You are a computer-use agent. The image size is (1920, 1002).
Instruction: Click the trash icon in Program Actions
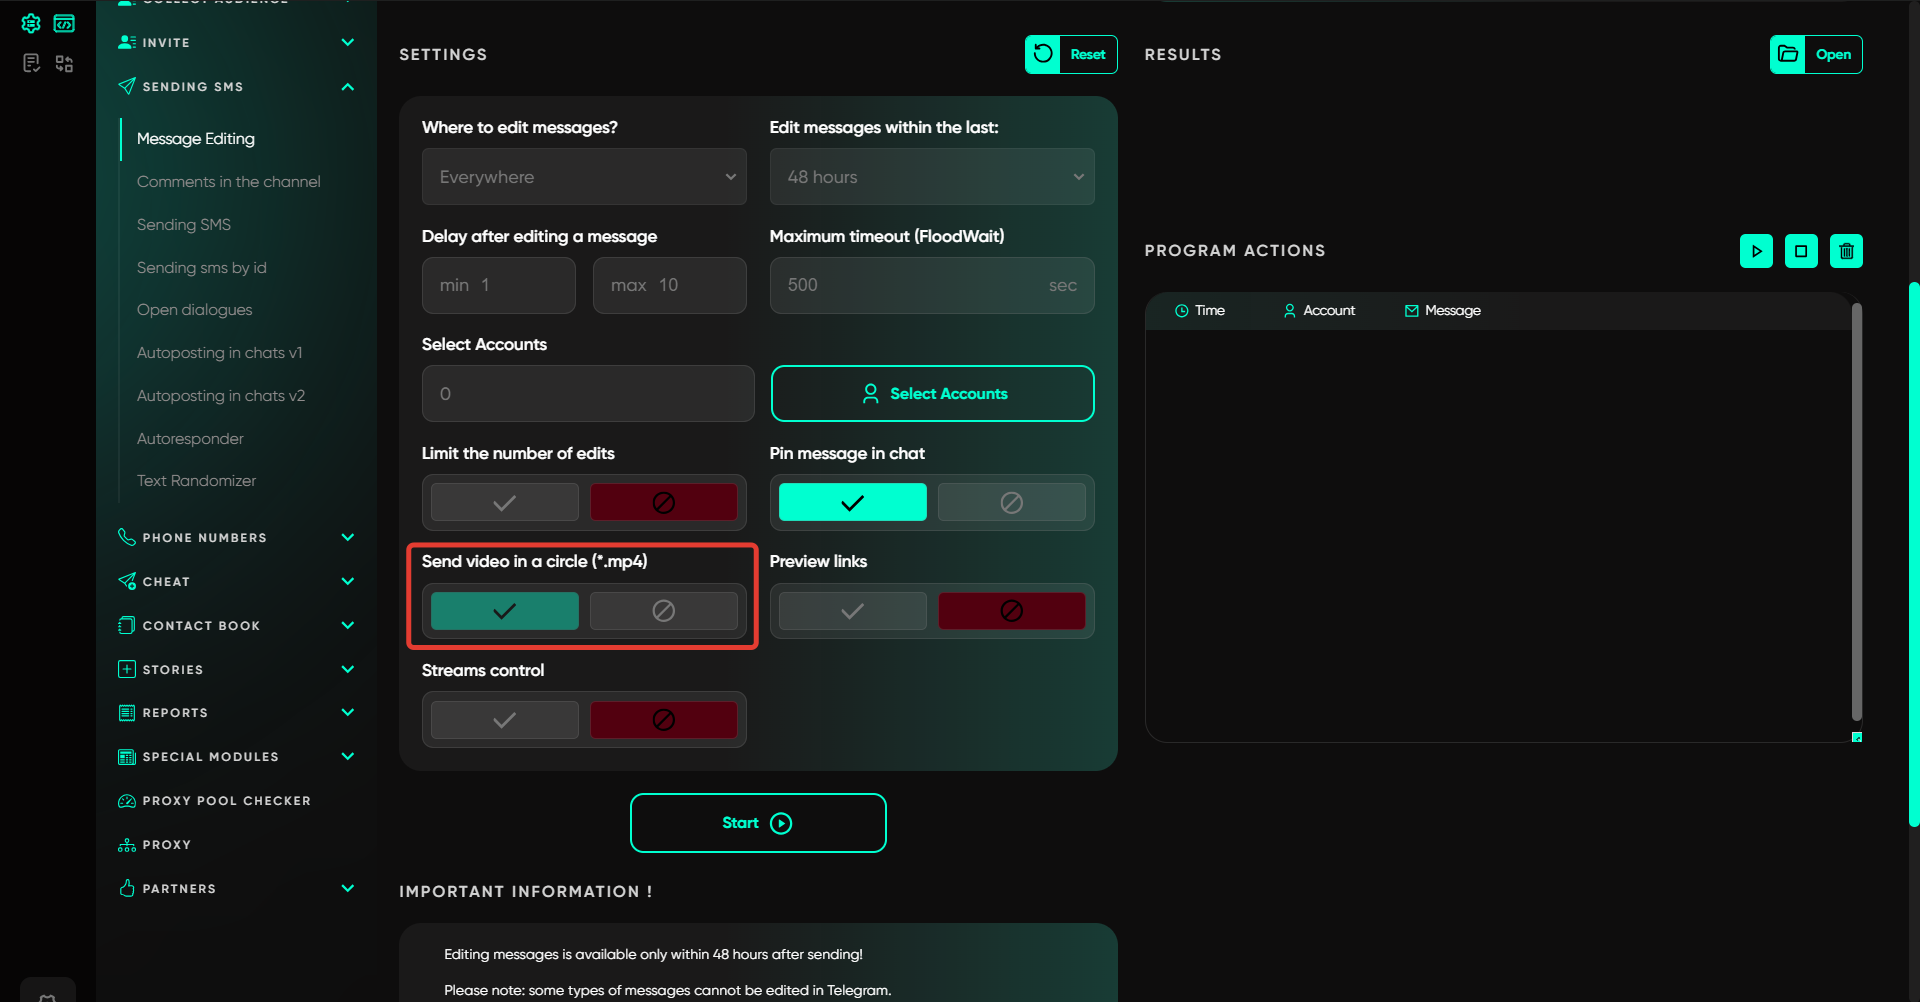(x=1846, y=251)
